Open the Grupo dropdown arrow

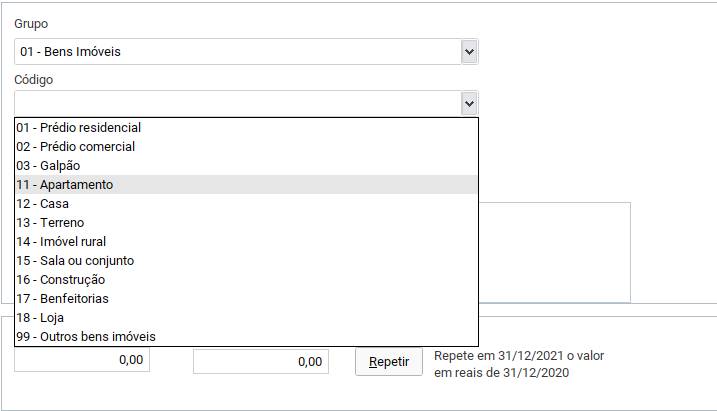[469, 51]
